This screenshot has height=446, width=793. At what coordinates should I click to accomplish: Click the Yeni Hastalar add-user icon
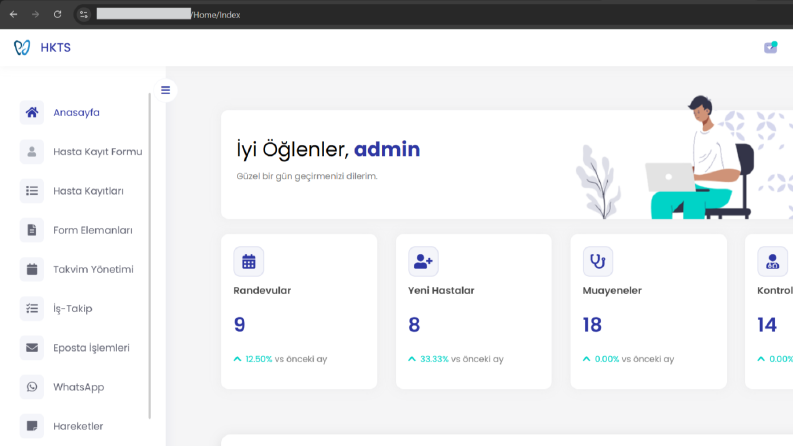click(x=423, y=261)
